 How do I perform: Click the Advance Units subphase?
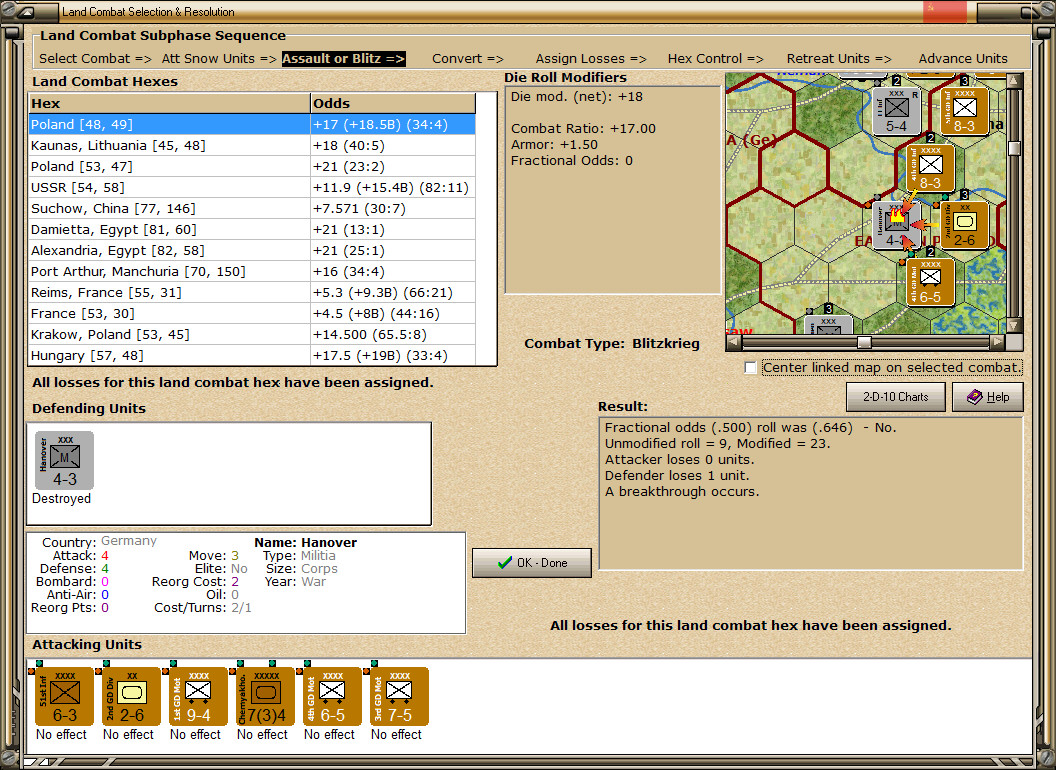click(x=963, y=59)
